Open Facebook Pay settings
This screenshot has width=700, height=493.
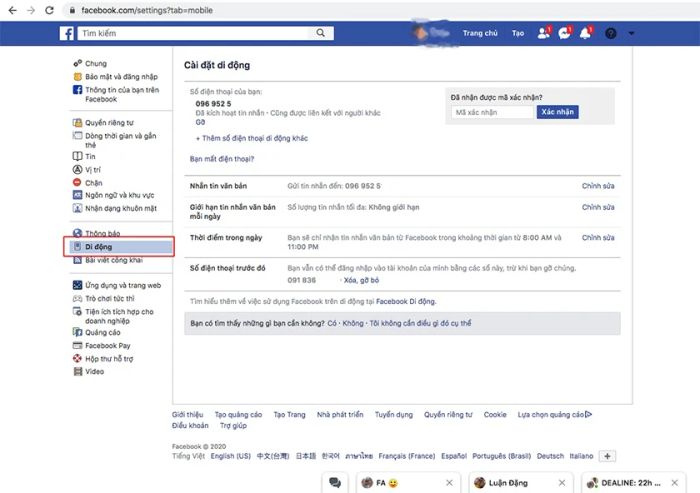tap(108, 345)
